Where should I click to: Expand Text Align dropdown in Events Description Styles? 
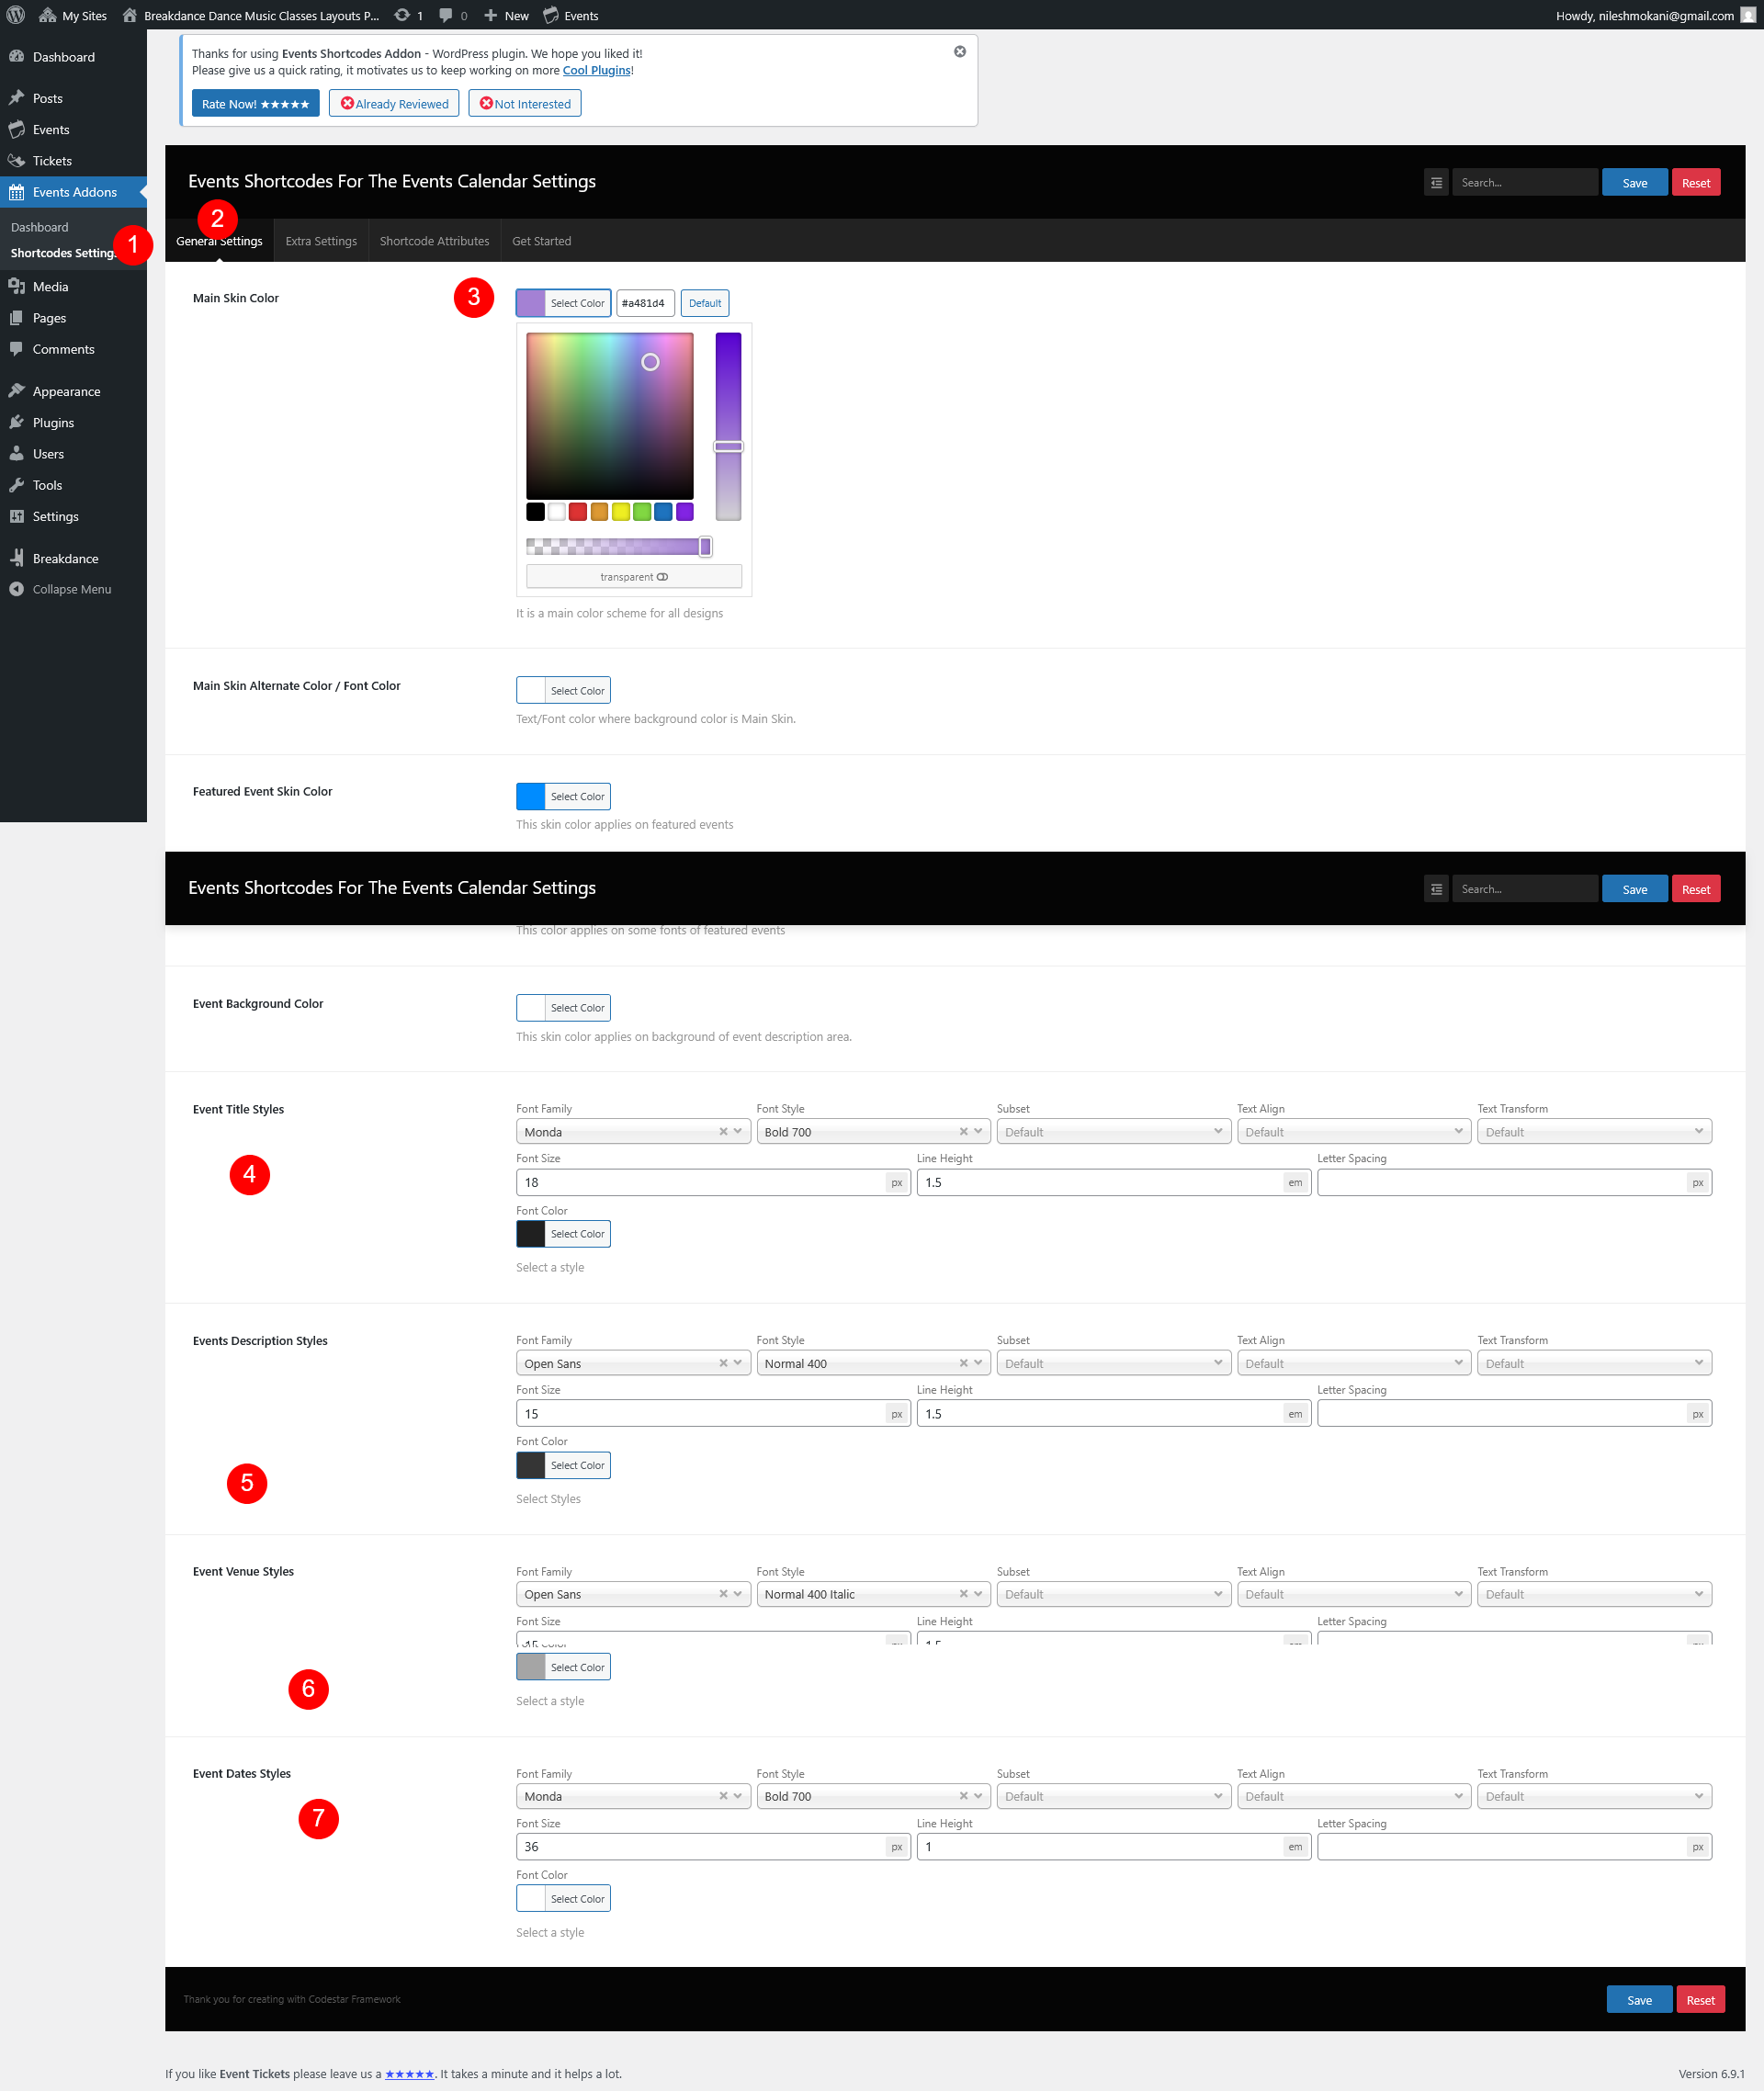pyautogui.click(x=1352, y=1363)
